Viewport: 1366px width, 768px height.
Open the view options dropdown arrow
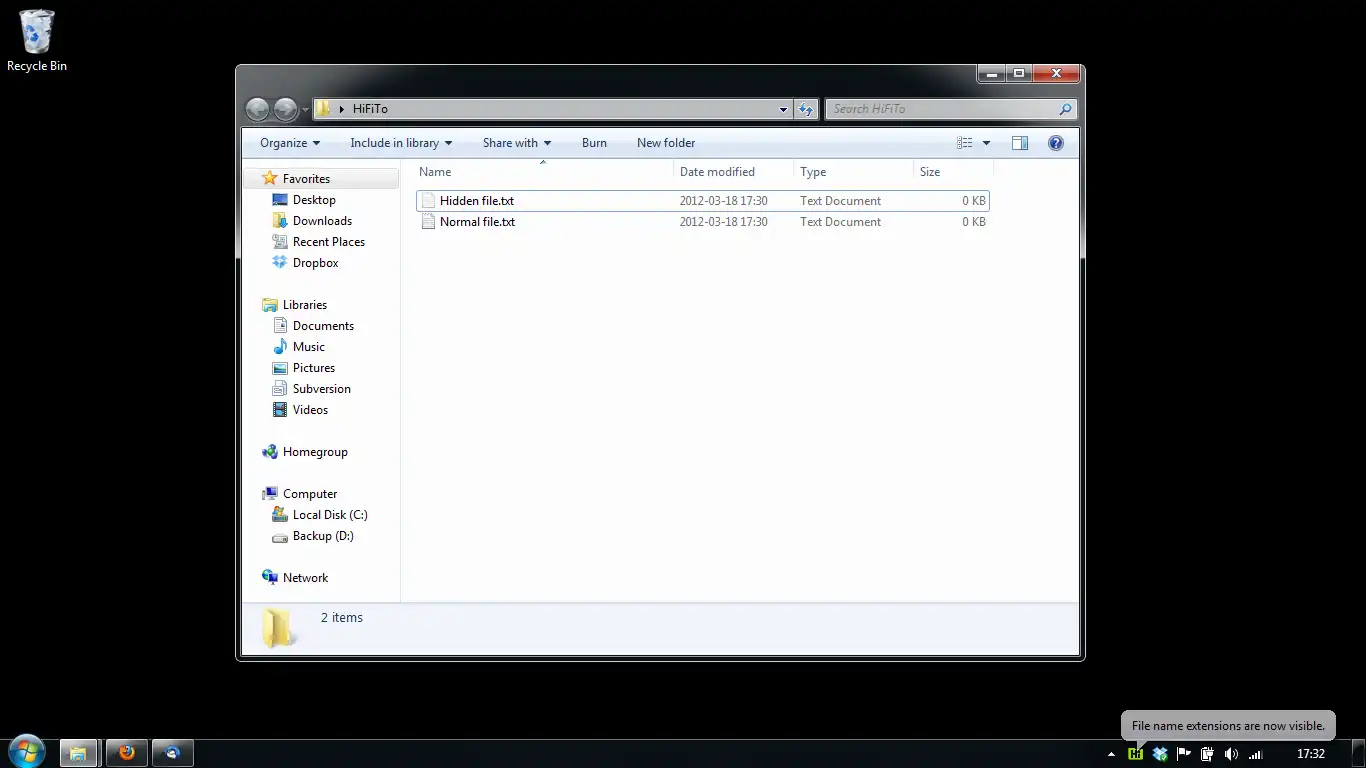tap(986, 143)
